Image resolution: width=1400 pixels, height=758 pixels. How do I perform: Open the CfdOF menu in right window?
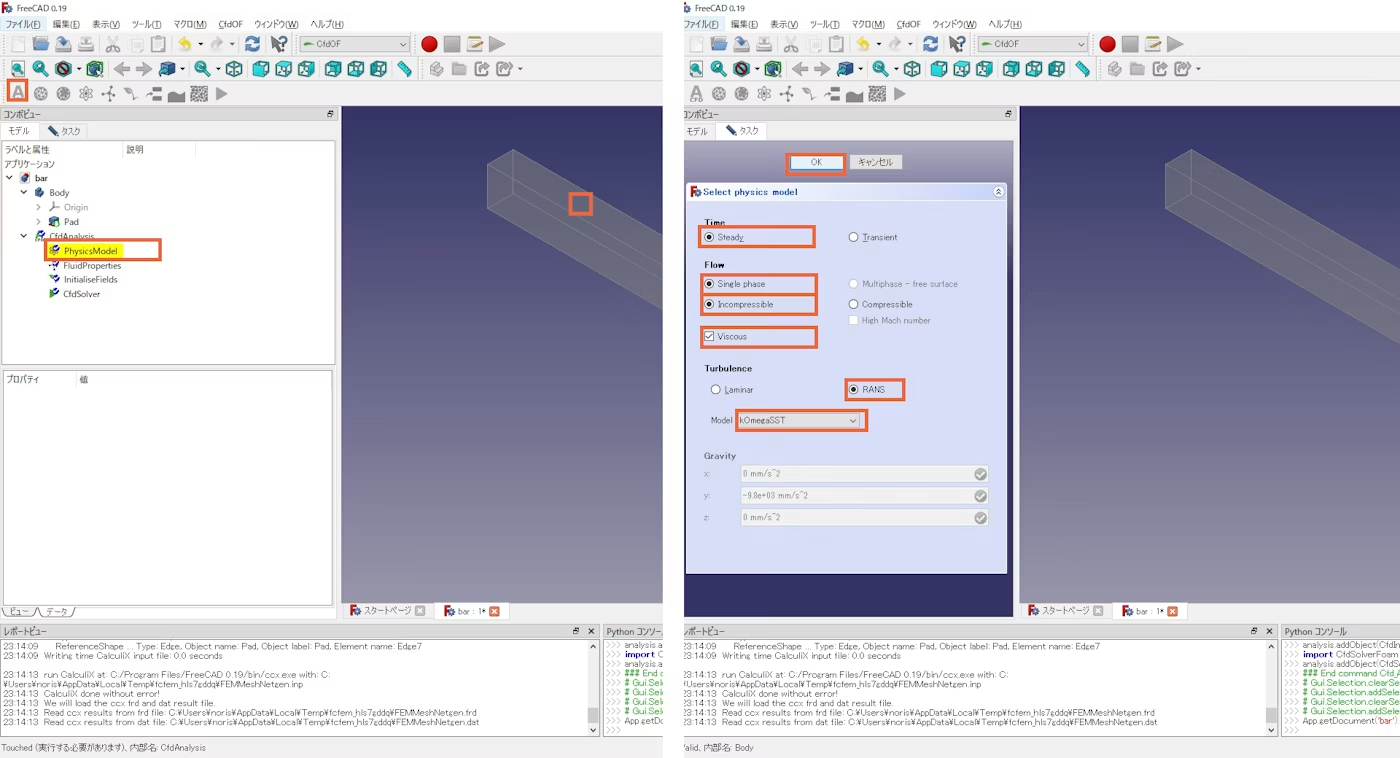pos(908,24)
